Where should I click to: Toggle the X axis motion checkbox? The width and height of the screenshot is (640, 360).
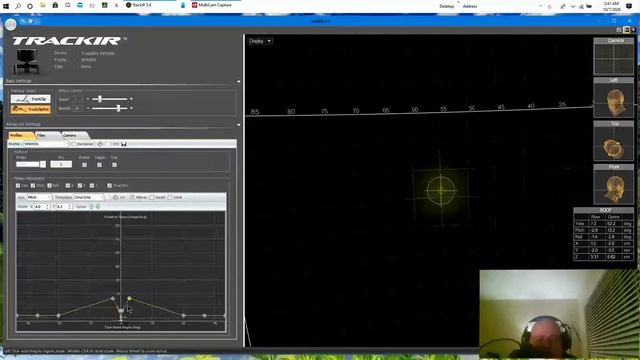[68, 186]
